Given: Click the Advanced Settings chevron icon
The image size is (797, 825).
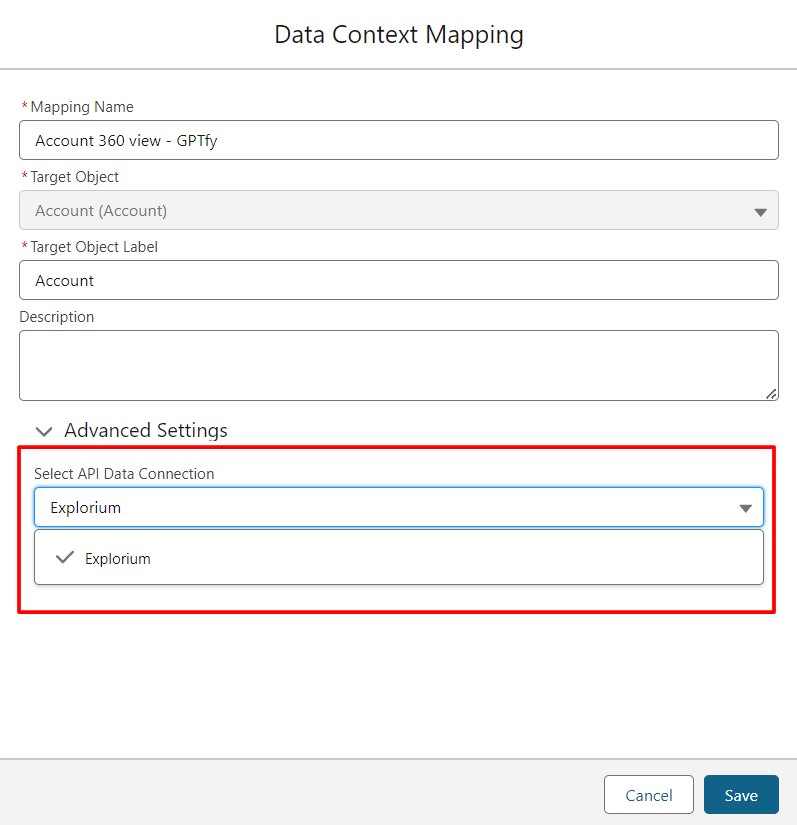Looking at the screenshot, I should [43, 431].
